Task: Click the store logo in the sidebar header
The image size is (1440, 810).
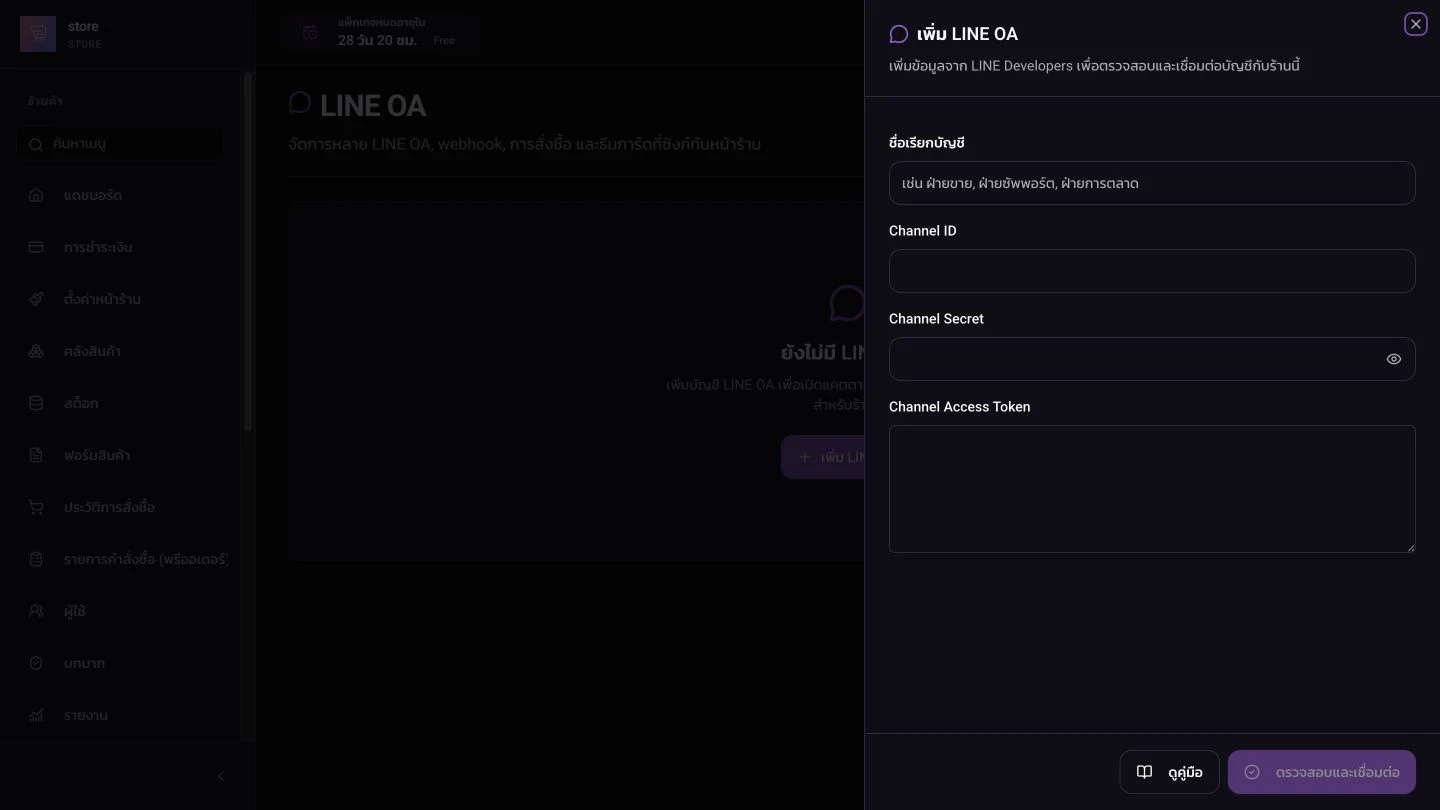Action: tap(38, 34)
